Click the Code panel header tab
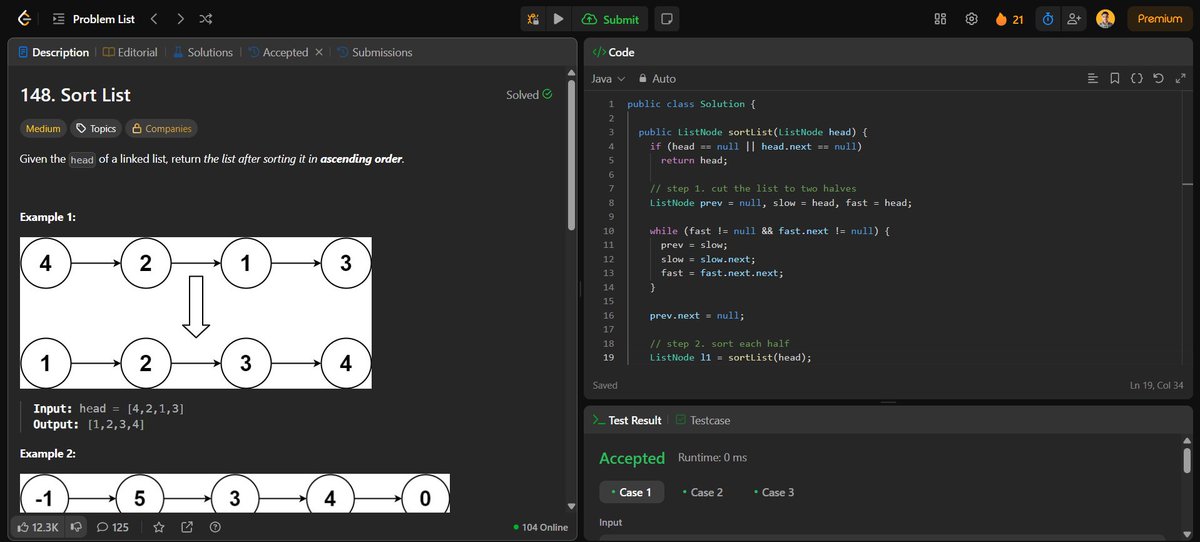This screenshot has width=1200, height=542. (613, 52)
